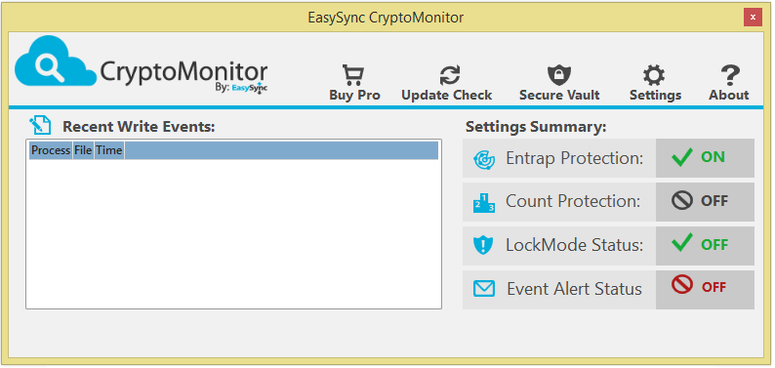Click inside the empty write events list
This screenshot has width=775, height=368.
point(233,234)
